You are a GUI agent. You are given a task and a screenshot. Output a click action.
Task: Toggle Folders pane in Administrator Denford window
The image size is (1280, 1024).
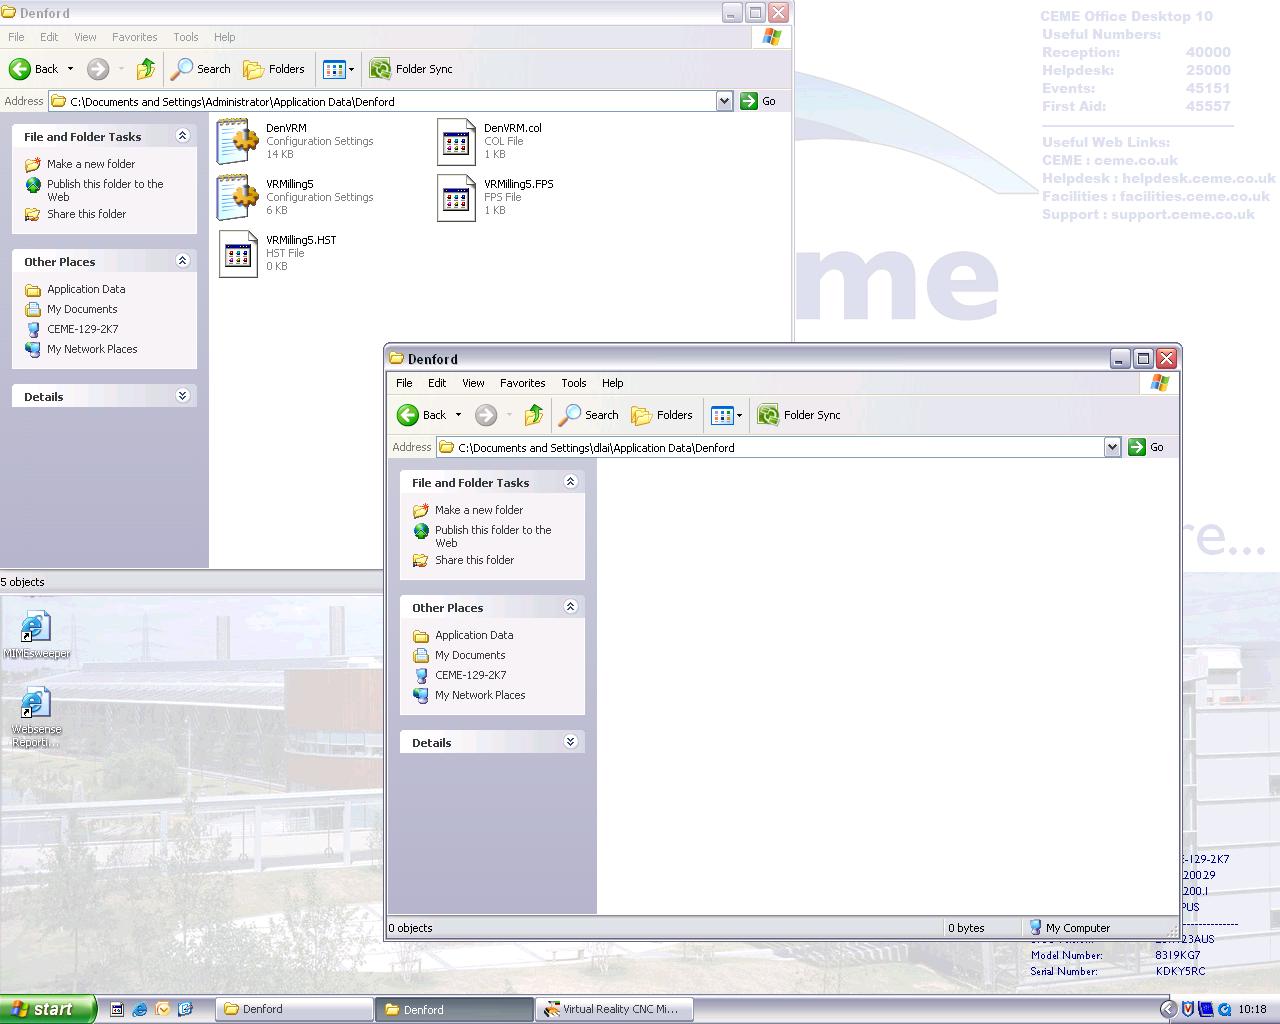[x=274, y=69]
